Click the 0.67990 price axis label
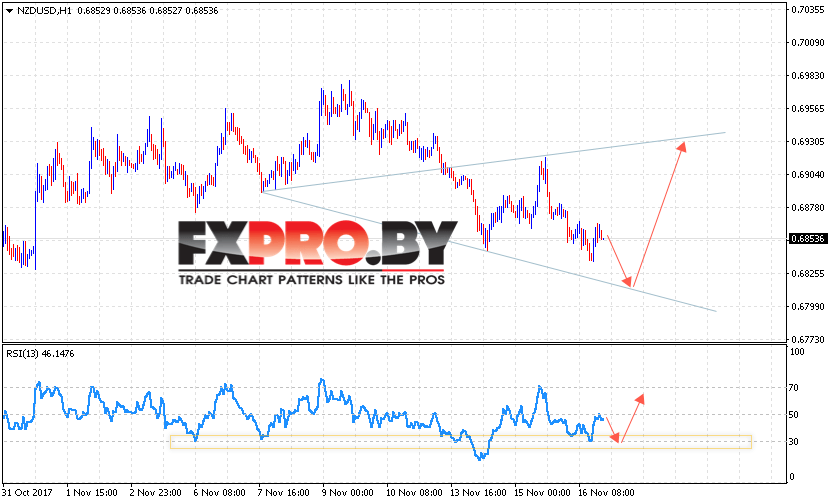 (x=807, y=306)
